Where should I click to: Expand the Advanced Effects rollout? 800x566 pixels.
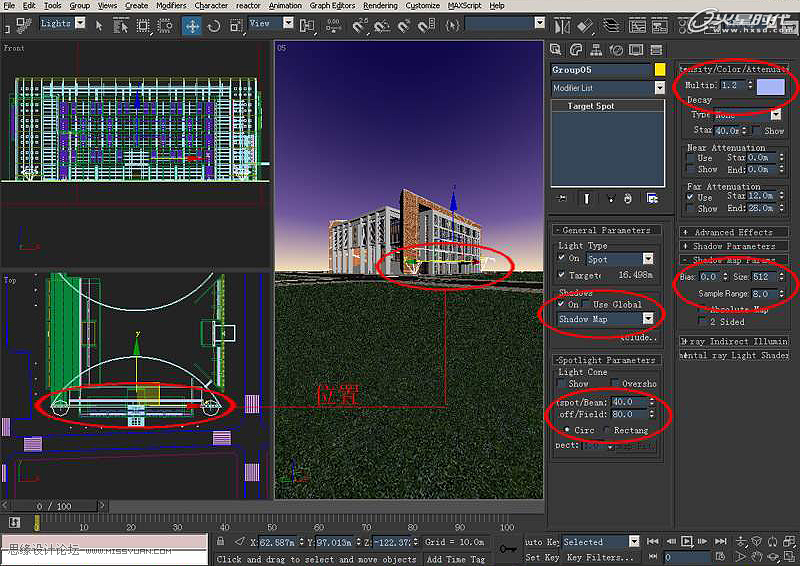pos(734,232)
